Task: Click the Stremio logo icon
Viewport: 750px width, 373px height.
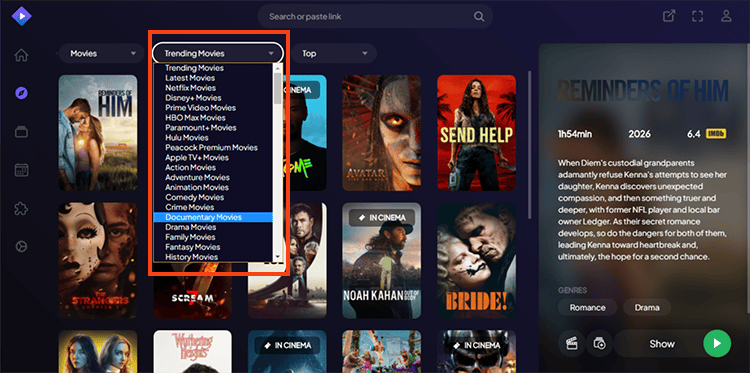Action: [21, 17]
